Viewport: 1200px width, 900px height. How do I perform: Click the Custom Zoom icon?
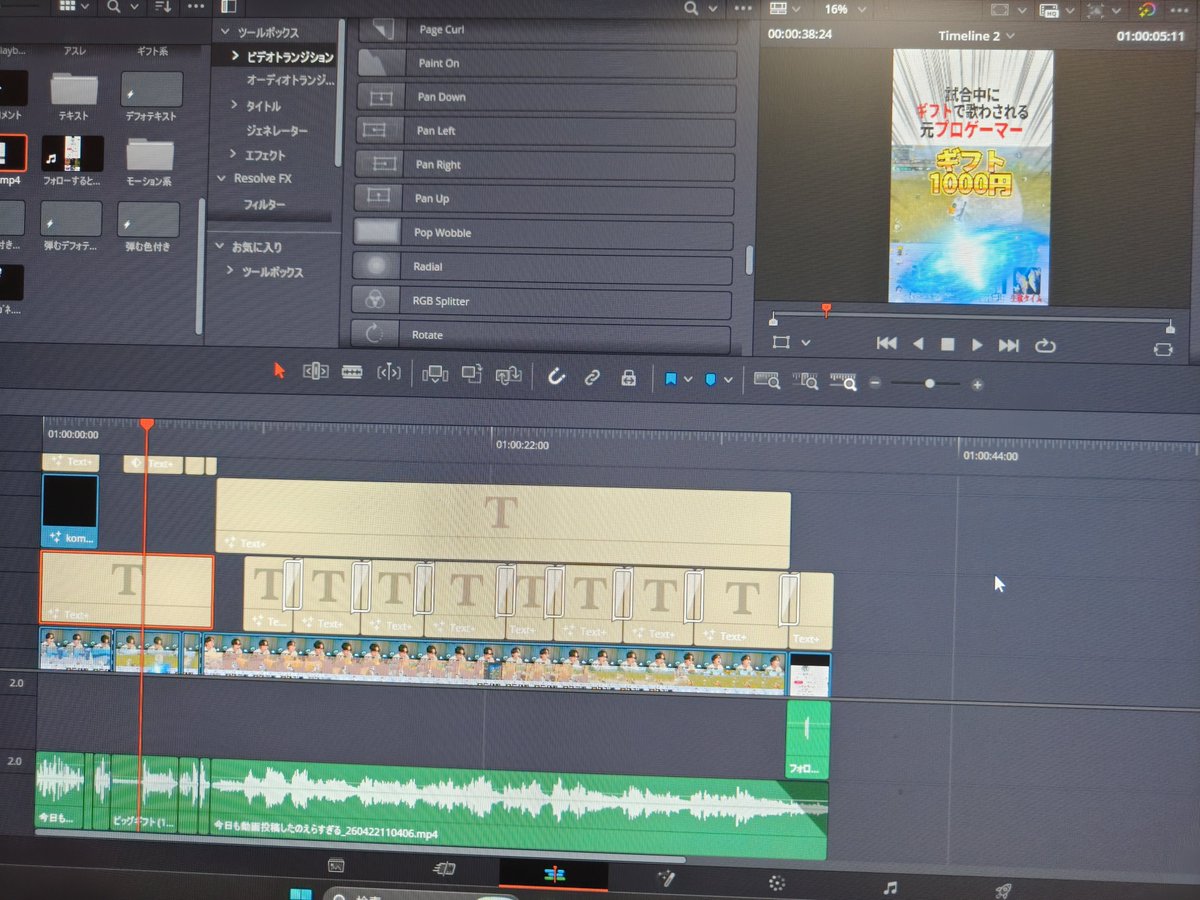click(x=845, y=382)
